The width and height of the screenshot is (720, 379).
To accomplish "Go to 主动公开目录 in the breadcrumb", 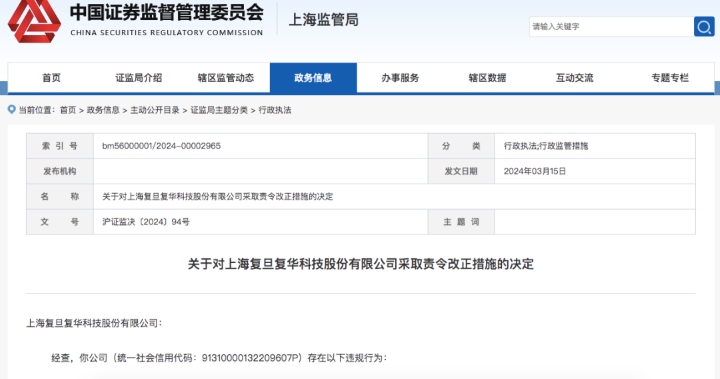I will click(155, 110).
